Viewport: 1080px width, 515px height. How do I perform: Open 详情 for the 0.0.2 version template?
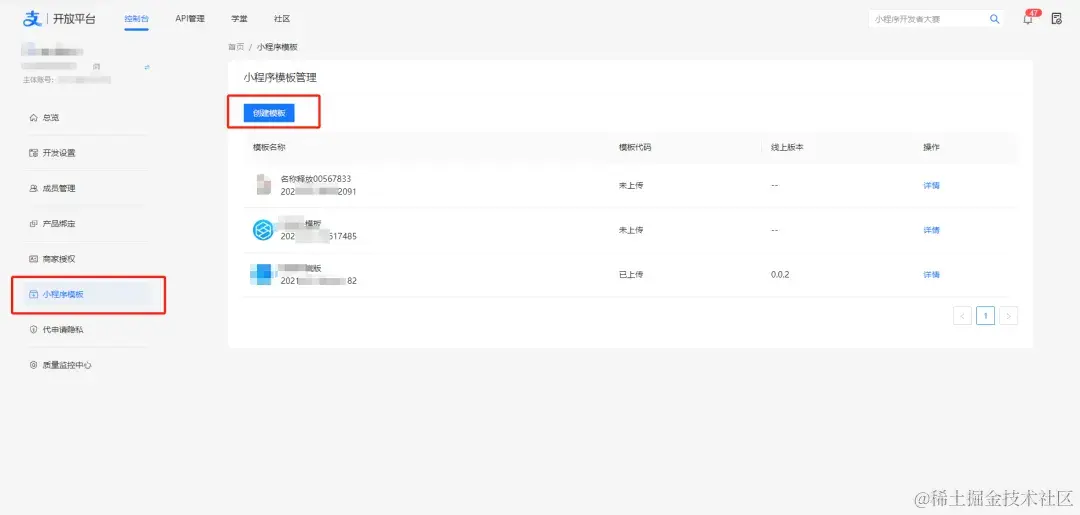931,275
